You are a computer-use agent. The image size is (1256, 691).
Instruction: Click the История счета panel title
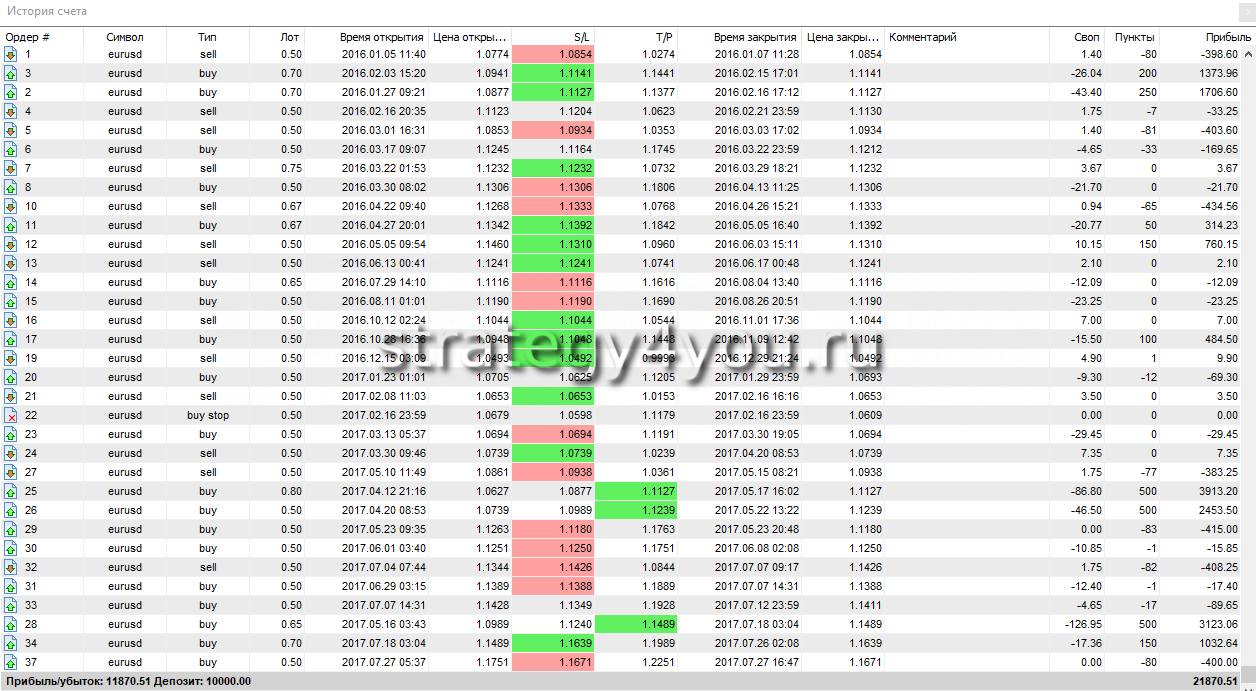click(x=46, y=12)
